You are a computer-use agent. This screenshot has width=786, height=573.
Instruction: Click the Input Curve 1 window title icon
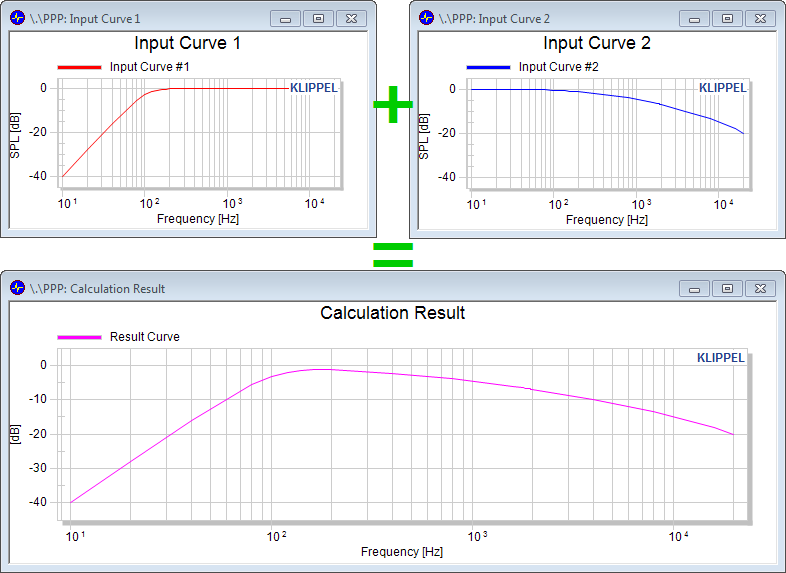point(17,19)
